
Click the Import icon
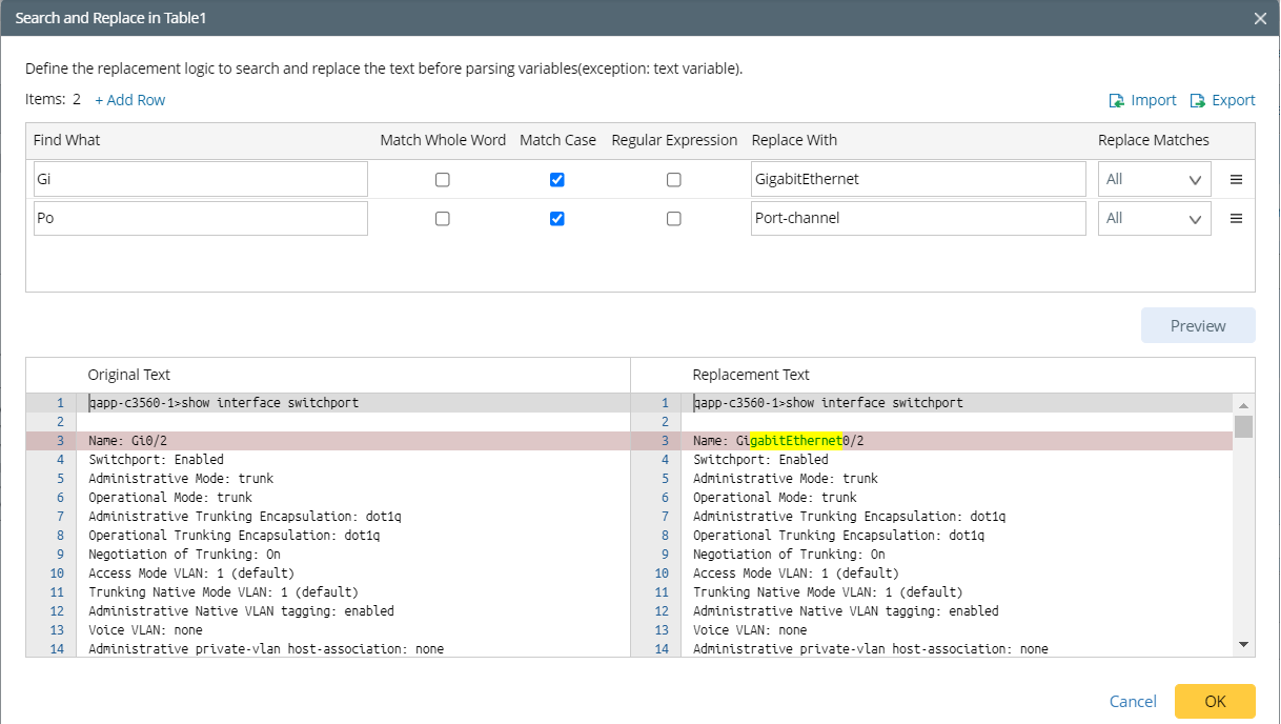(1117, 101)
